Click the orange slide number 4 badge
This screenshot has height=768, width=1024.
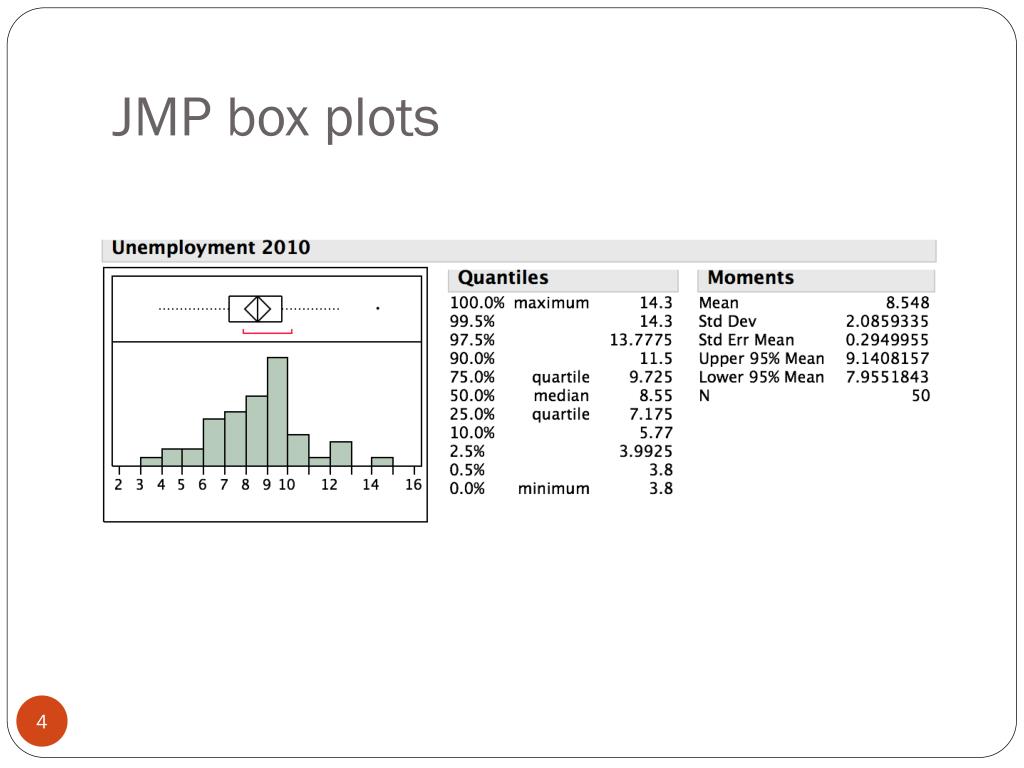[x=42, y=721]
